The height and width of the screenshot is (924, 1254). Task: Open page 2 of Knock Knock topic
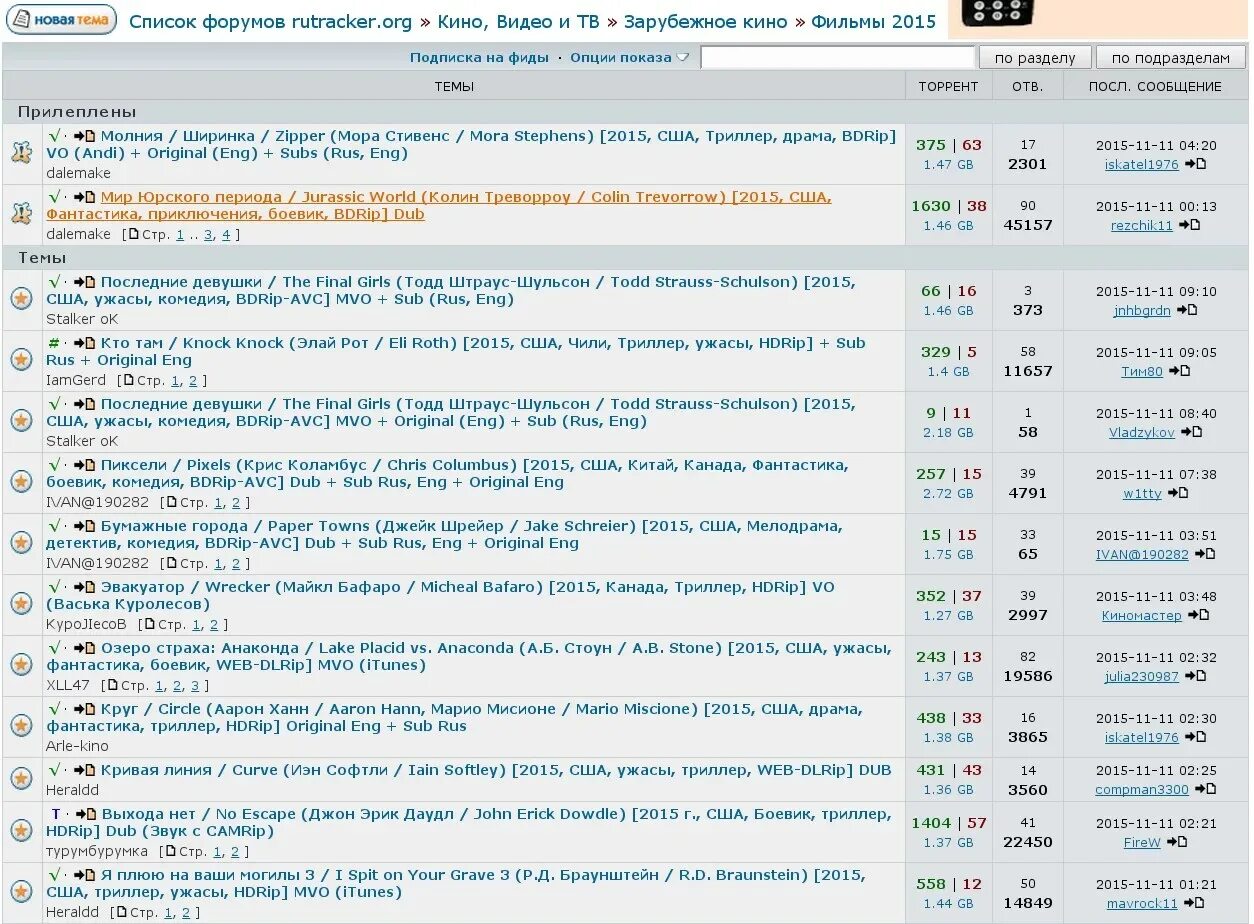pyautogui.click(x=193, y=381)
